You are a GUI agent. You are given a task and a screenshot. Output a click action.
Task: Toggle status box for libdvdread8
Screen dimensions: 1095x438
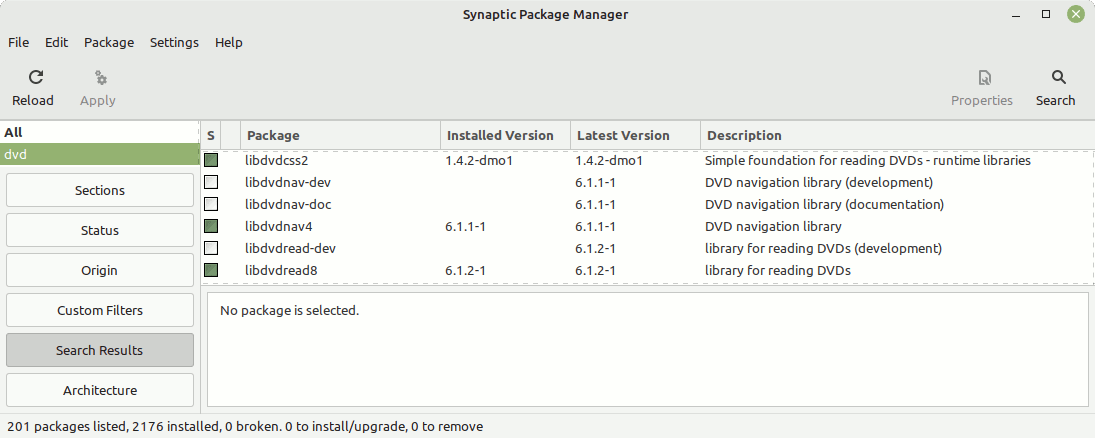click(211, 270)
